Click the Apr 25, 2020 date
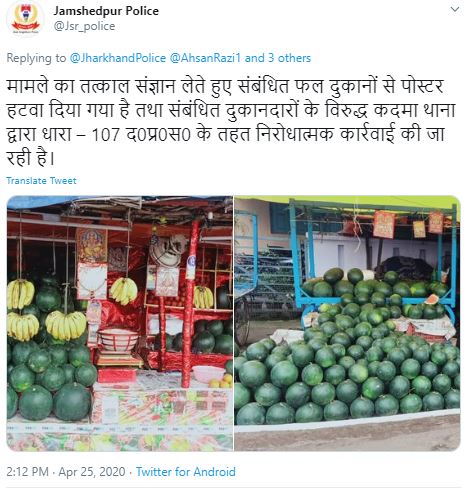Viewport: 467px width, 496px height. [x=92, y=472]
